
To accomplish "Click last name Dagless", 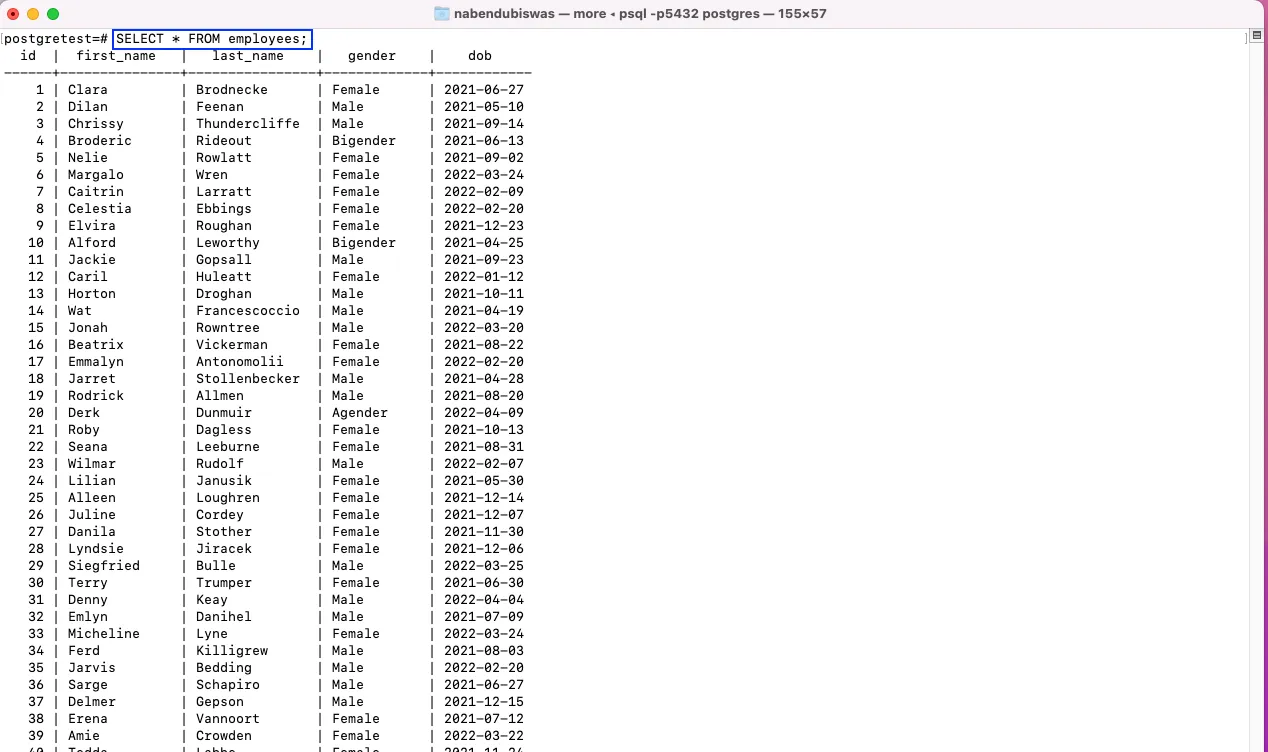I will 224,430.
